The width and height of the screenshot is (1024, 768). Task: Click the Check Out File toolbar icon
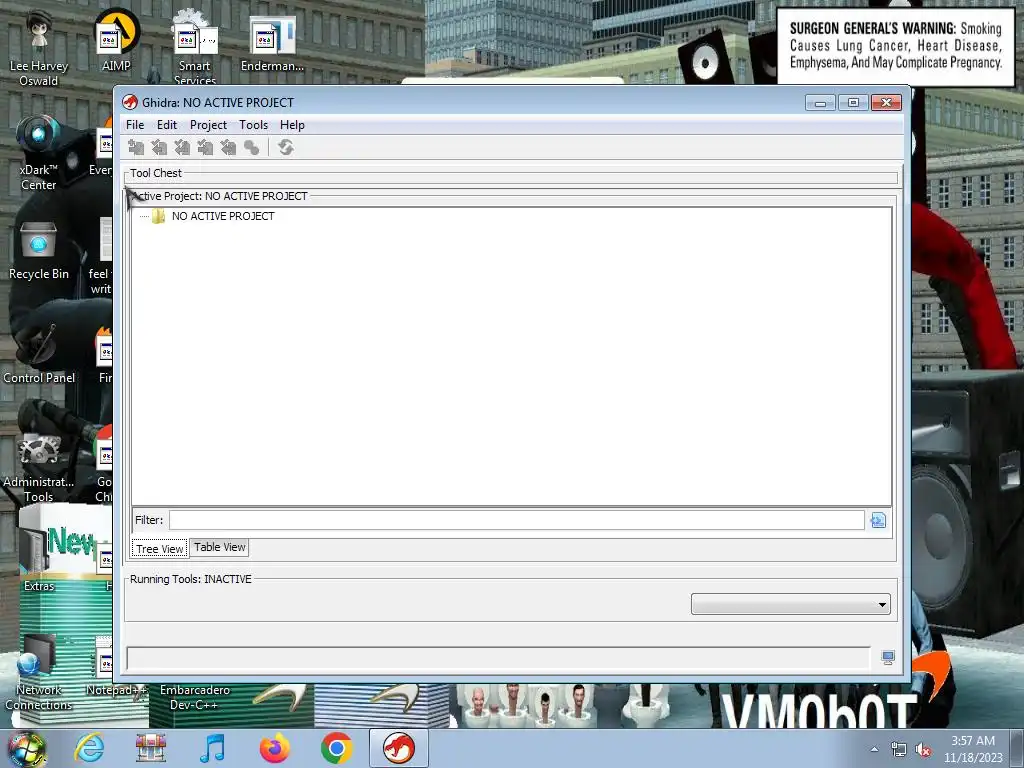point(159,148)
